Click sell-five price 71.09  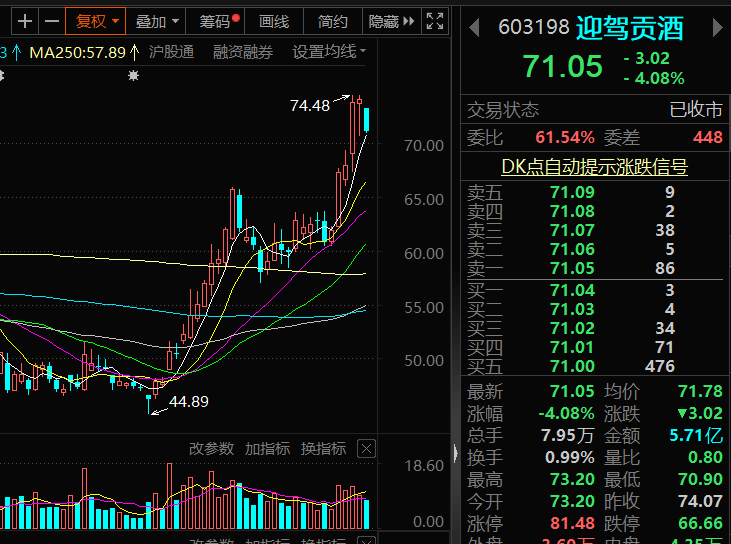pos(572,192)
